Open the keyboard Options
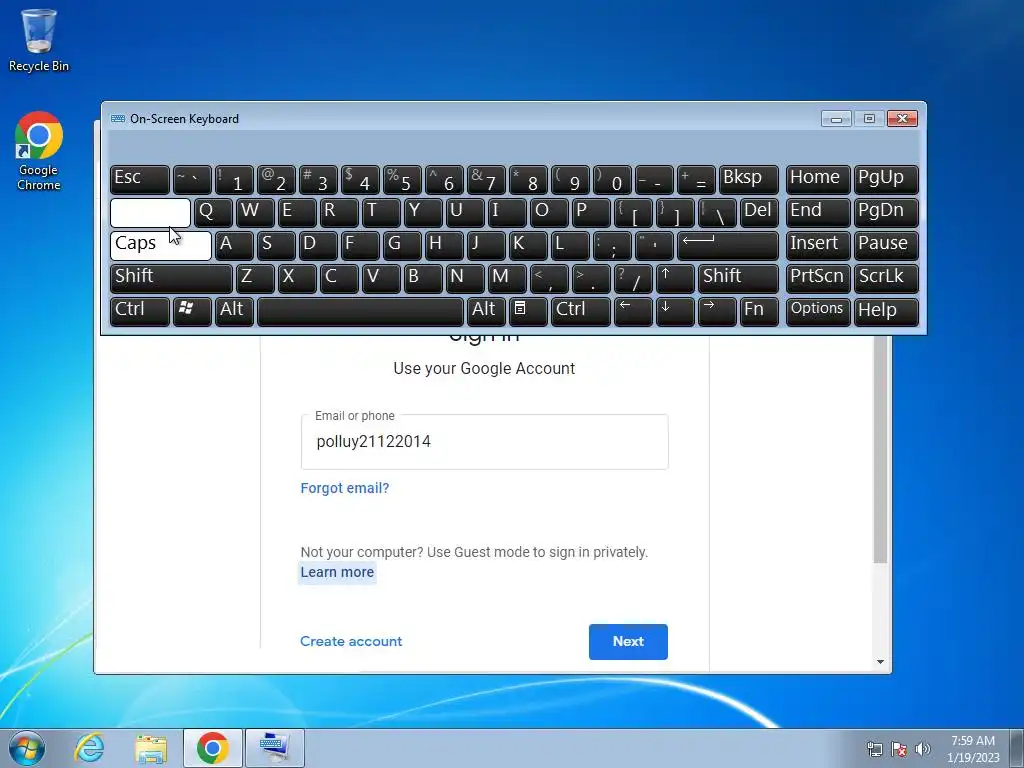This screenshot has height=768, width=1024. click(818, 311)
